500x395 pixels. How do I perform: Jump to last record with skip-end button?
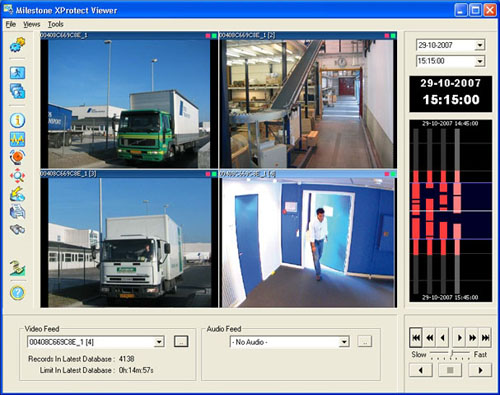(486, 338)
